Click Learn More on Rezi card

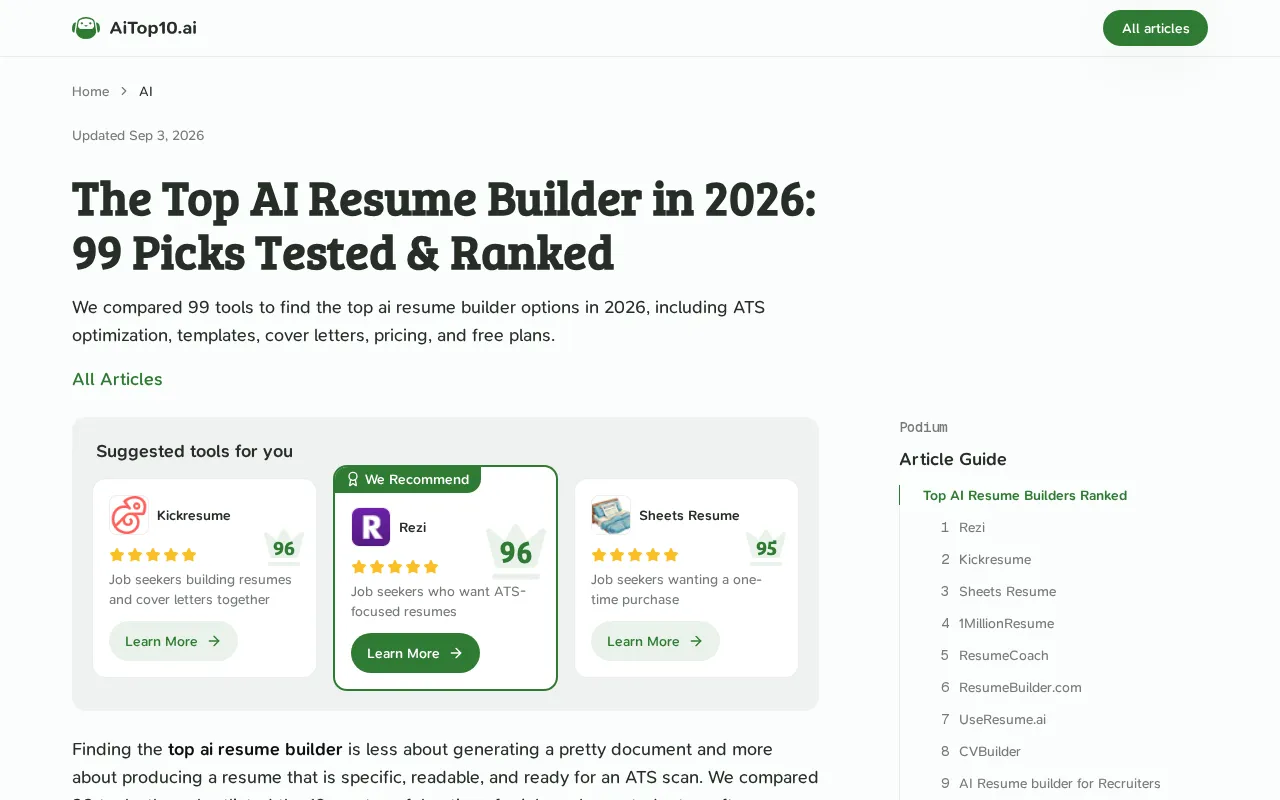click(x=415, y=653)
